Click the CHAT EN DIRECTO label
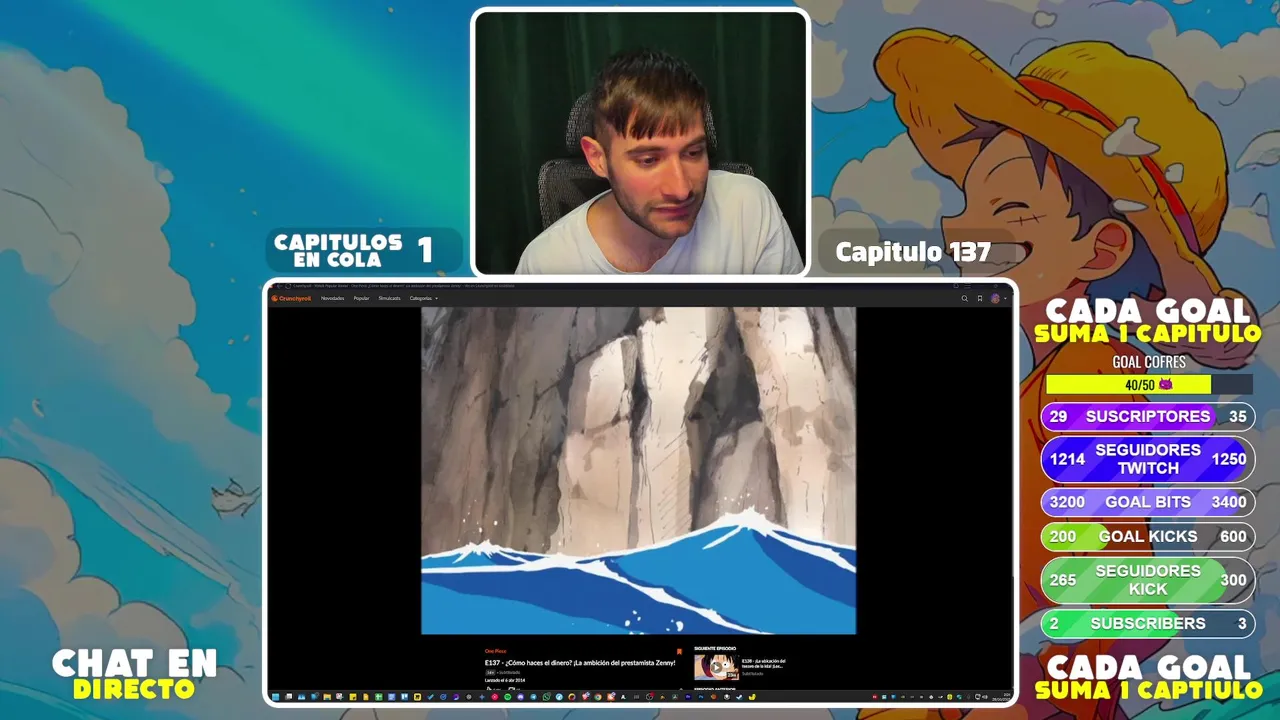The image size is (1280, 720). pyautogui.click(x=134, y=674)
